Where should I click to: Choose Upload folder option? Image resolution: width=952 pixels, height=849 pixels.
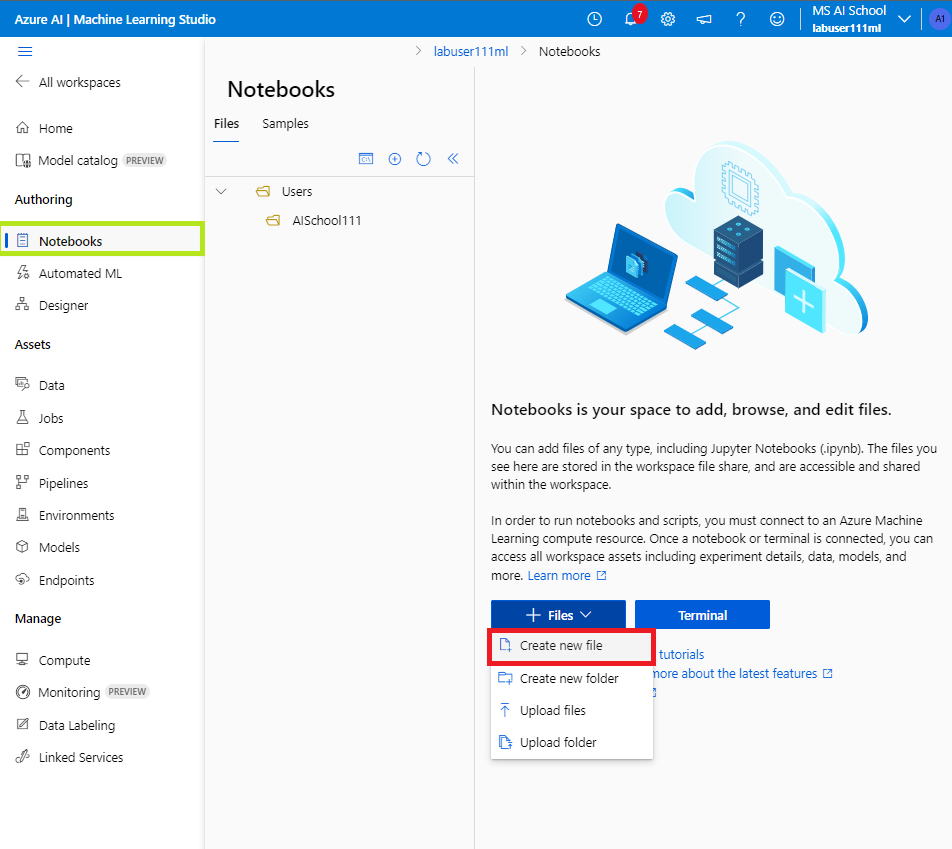click(x=571, y=743)
